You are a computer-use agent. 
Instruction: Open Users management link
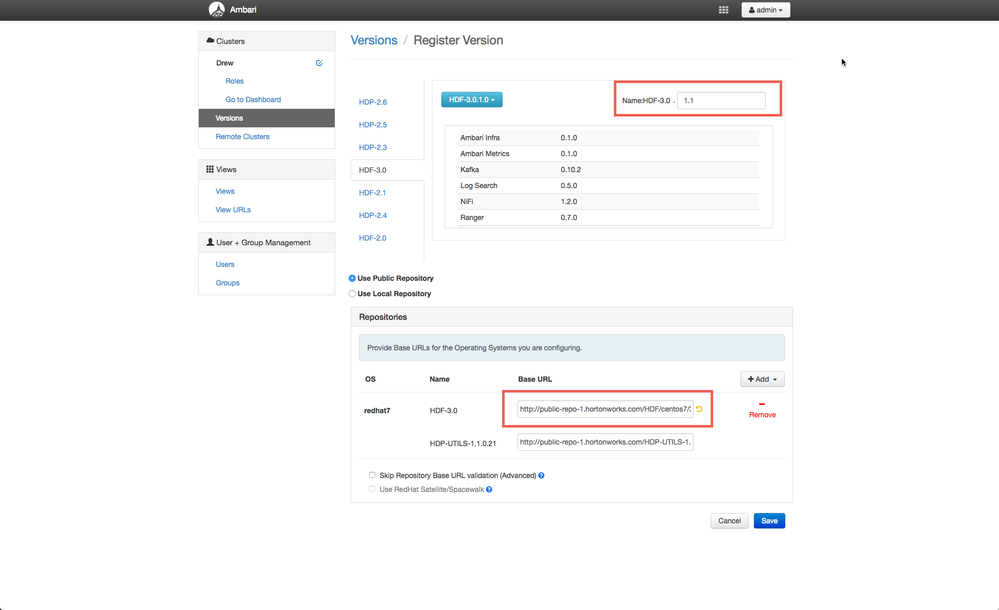click(225, 265)
